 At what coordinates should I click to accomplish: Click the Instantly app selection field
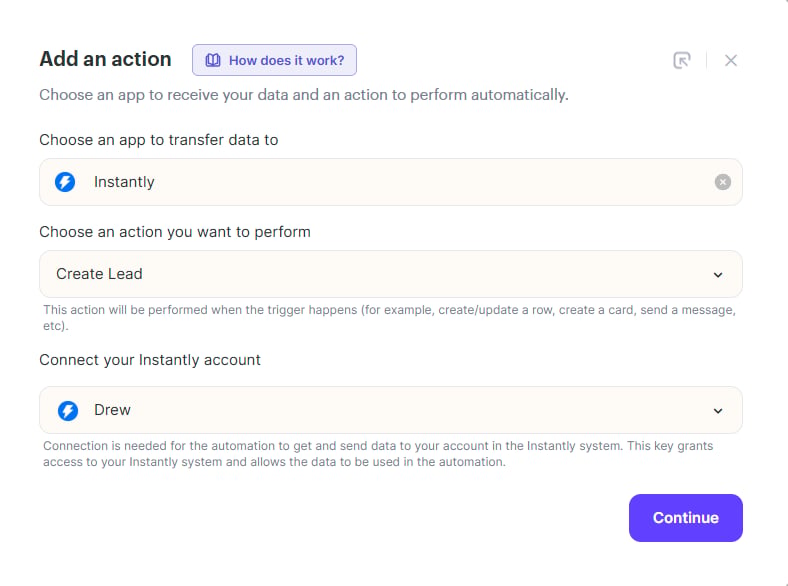click(x=390, y=182)
